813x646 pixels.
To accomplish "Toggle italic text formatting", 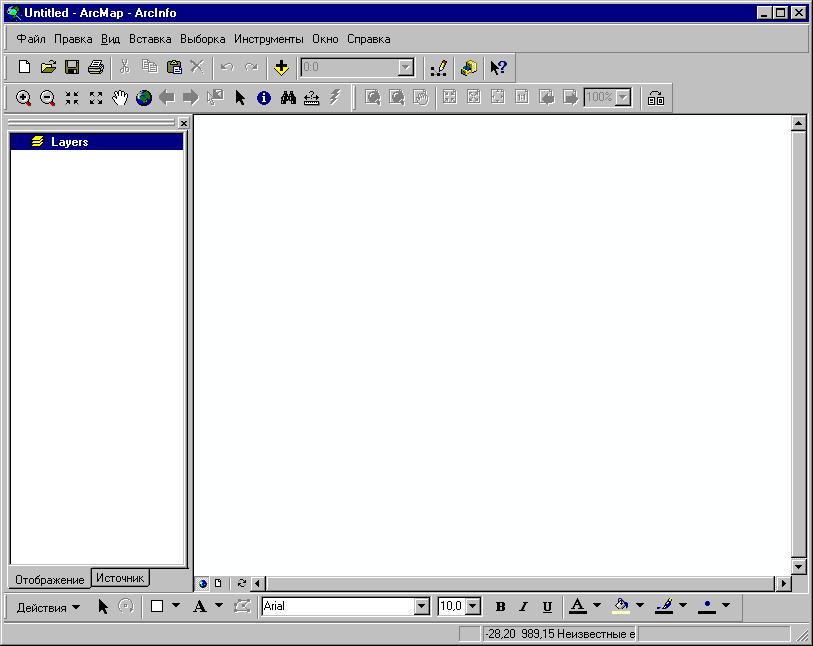I will point(524,606).
